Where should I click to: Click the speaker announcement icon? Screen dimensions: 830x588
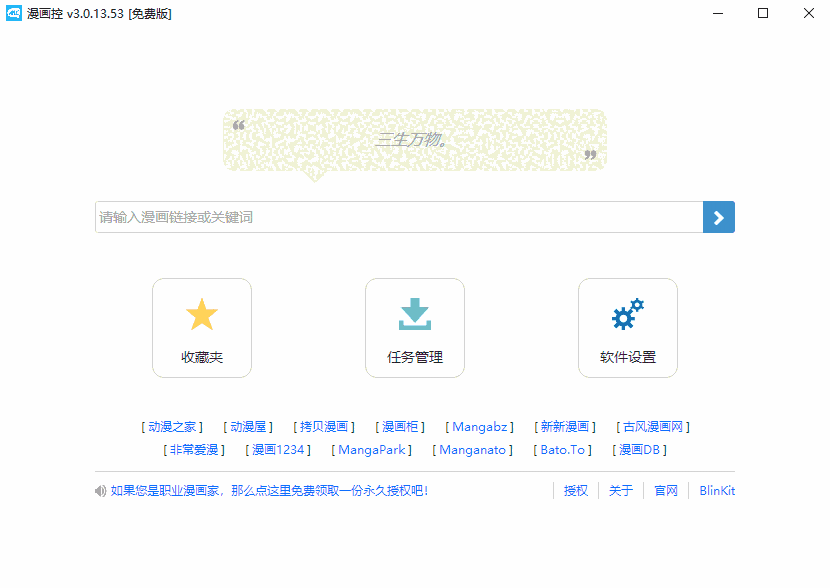click(100, 490)
